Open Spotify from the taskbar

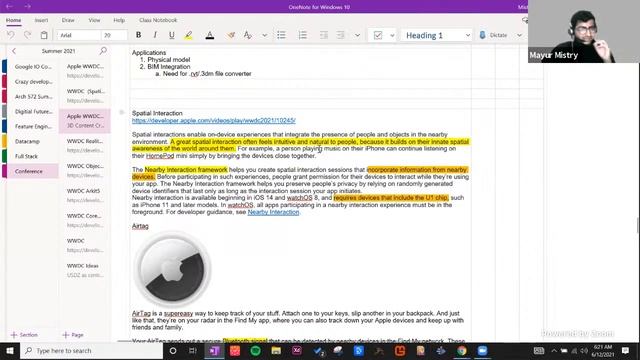pyautogui.click(x=256, y=351)
